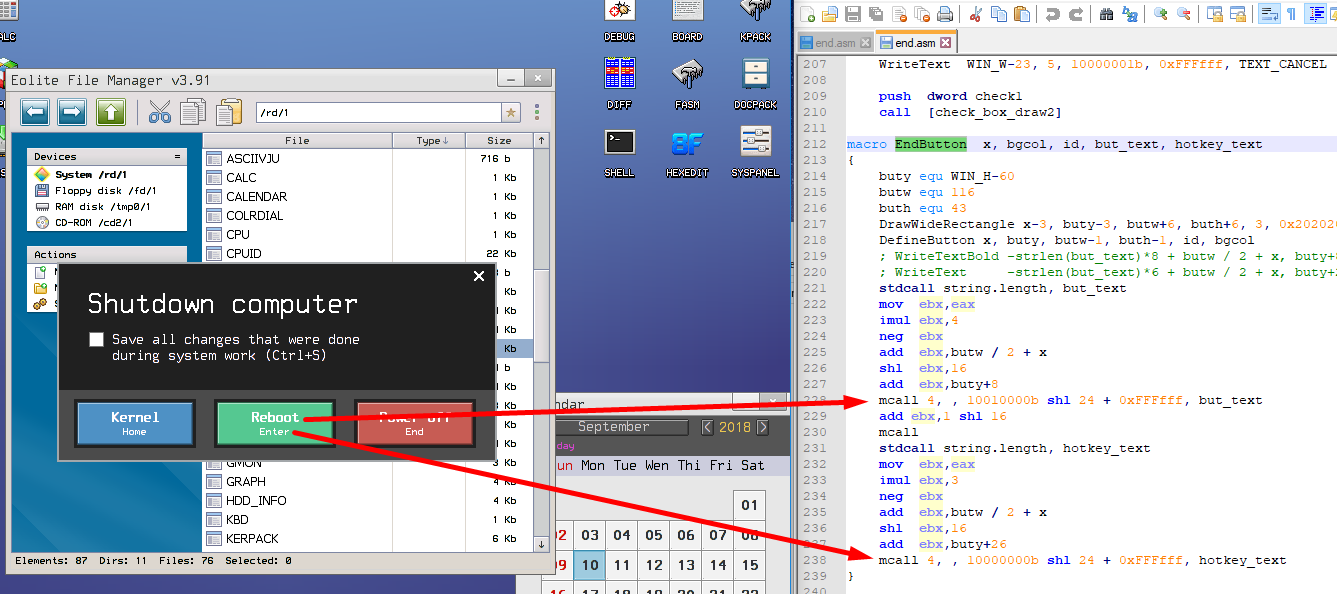Open the three-dot menu in Eolite
The height and width of the screenshot is (594, 1337).
click(x=537, y=112)
